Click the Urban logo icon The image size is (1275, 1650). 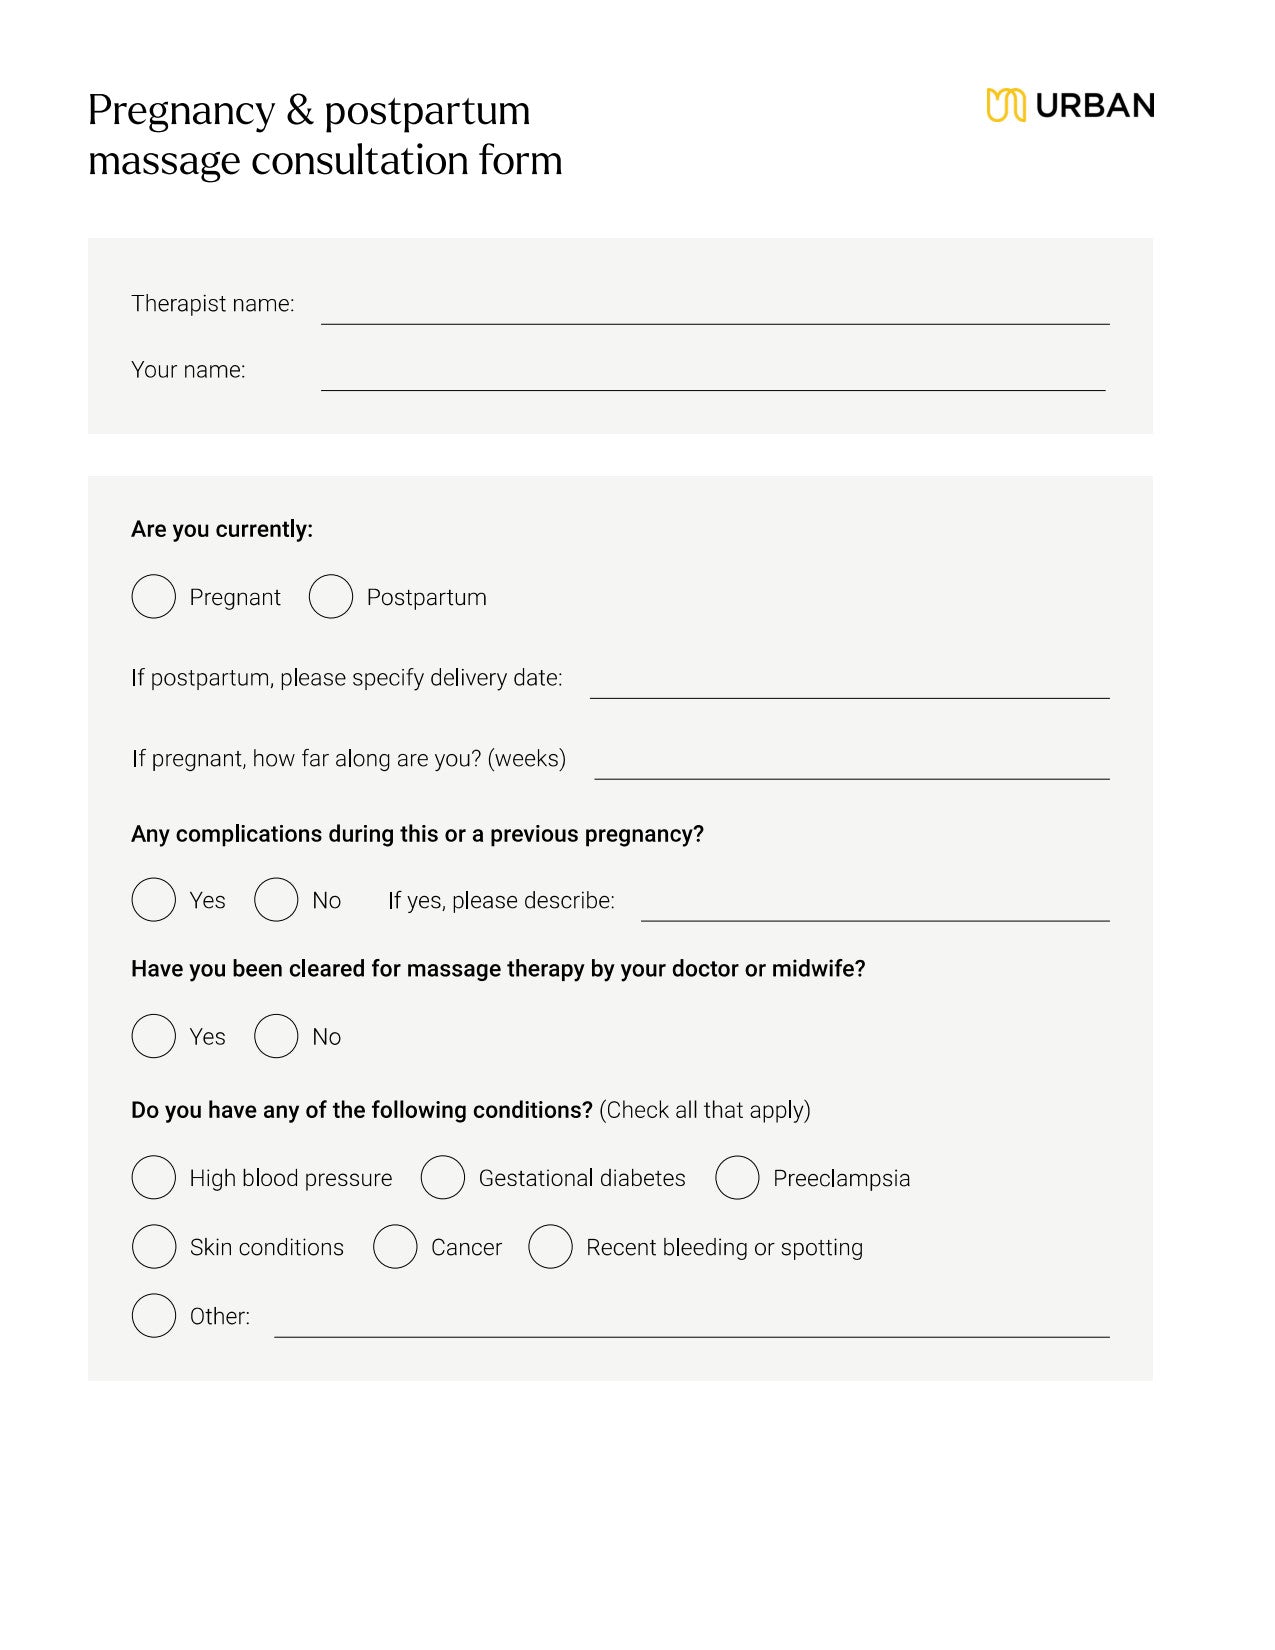point(1005,105)
